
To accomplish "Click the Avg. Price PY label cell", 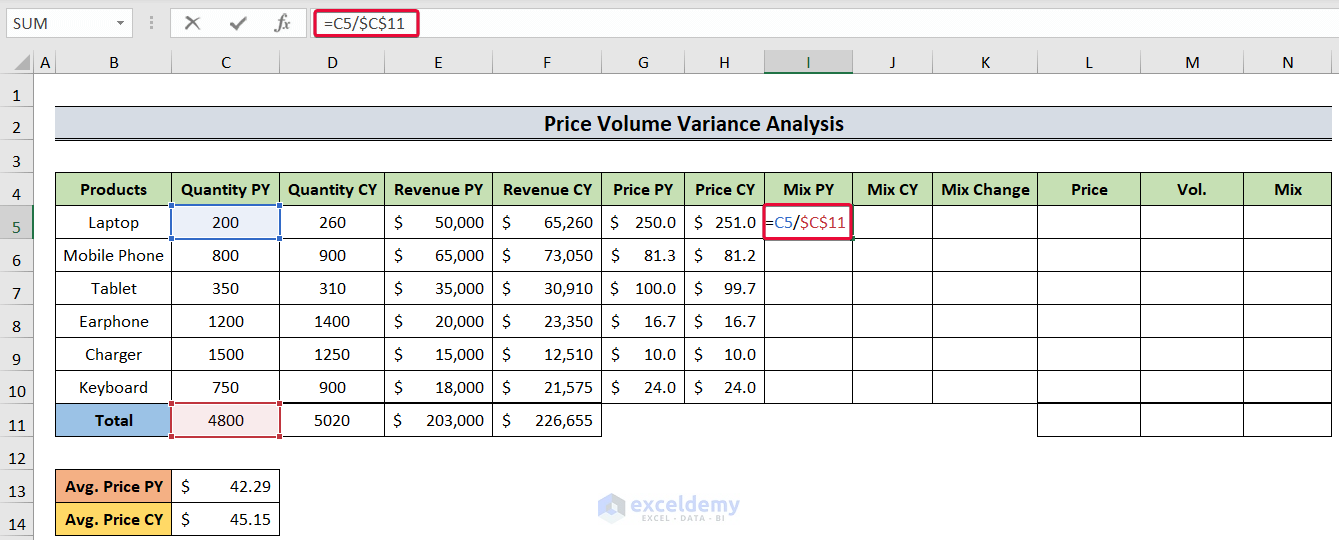I will click(113, 487).
